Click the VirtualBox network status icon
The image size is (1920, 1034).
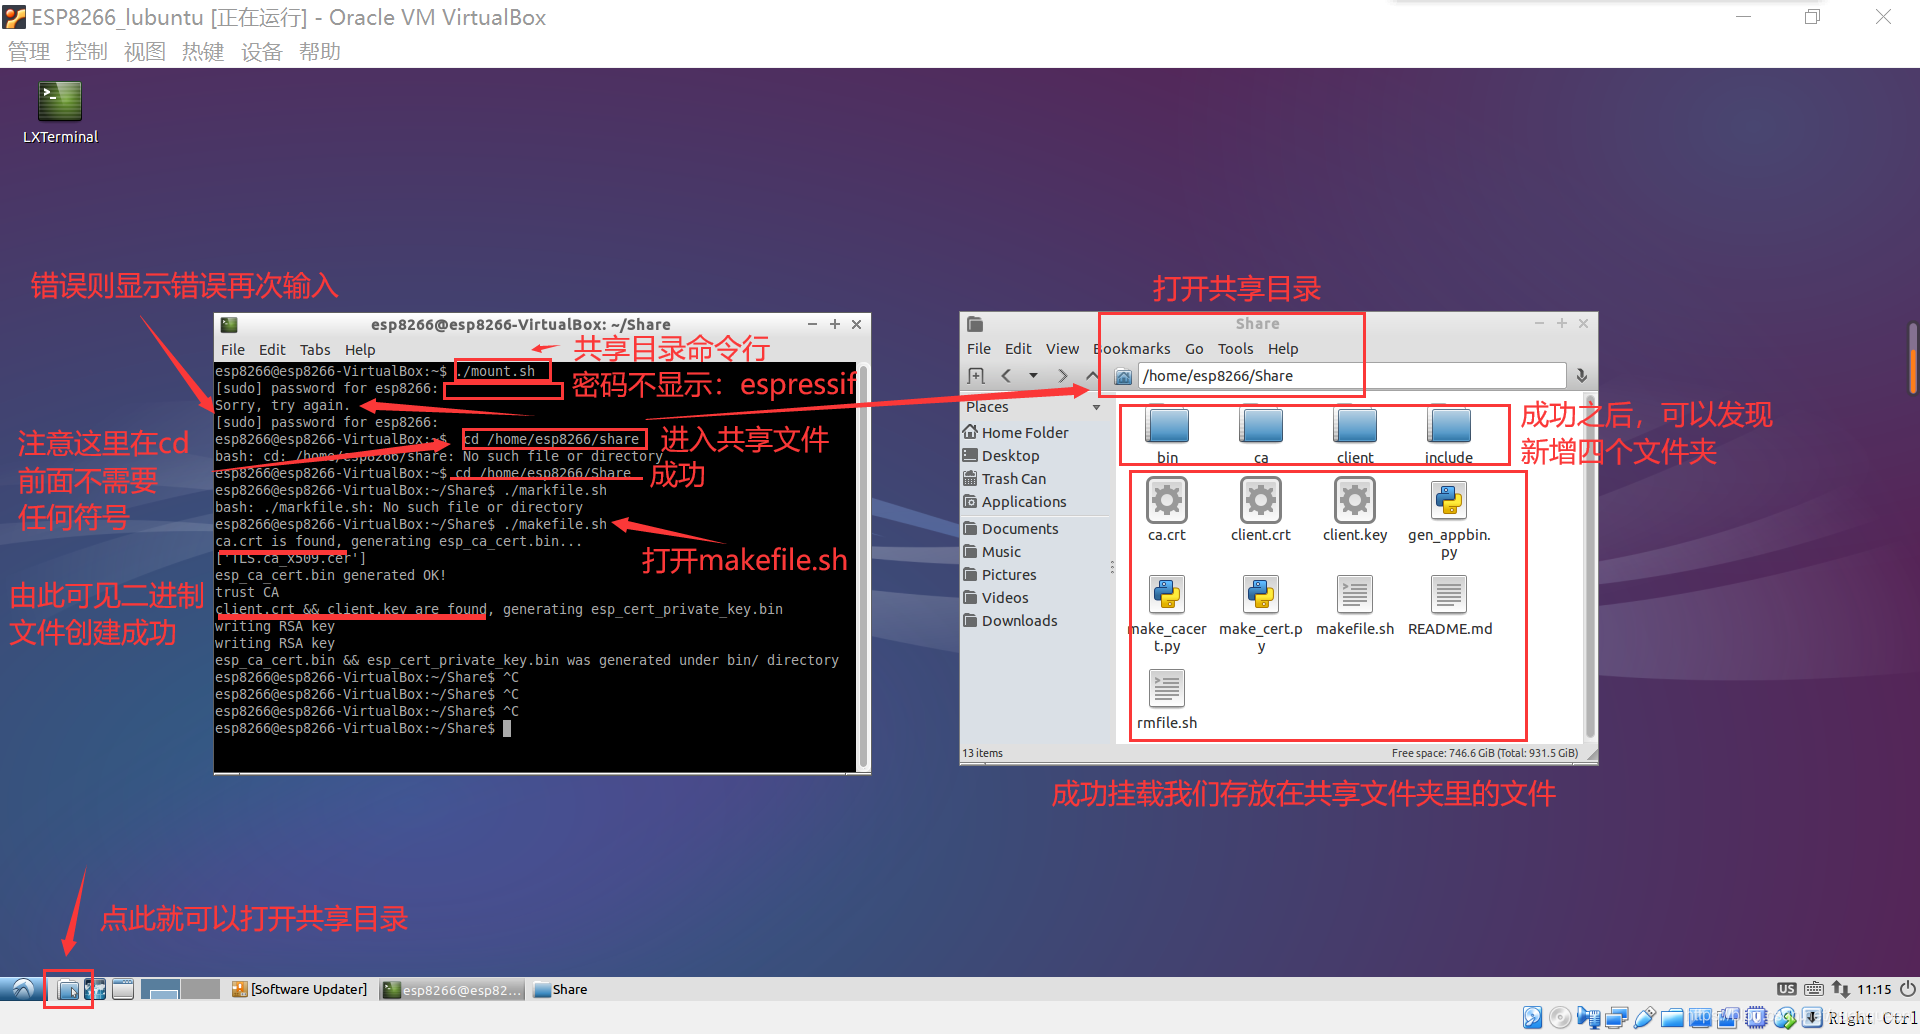[x=1616, y=1018]
